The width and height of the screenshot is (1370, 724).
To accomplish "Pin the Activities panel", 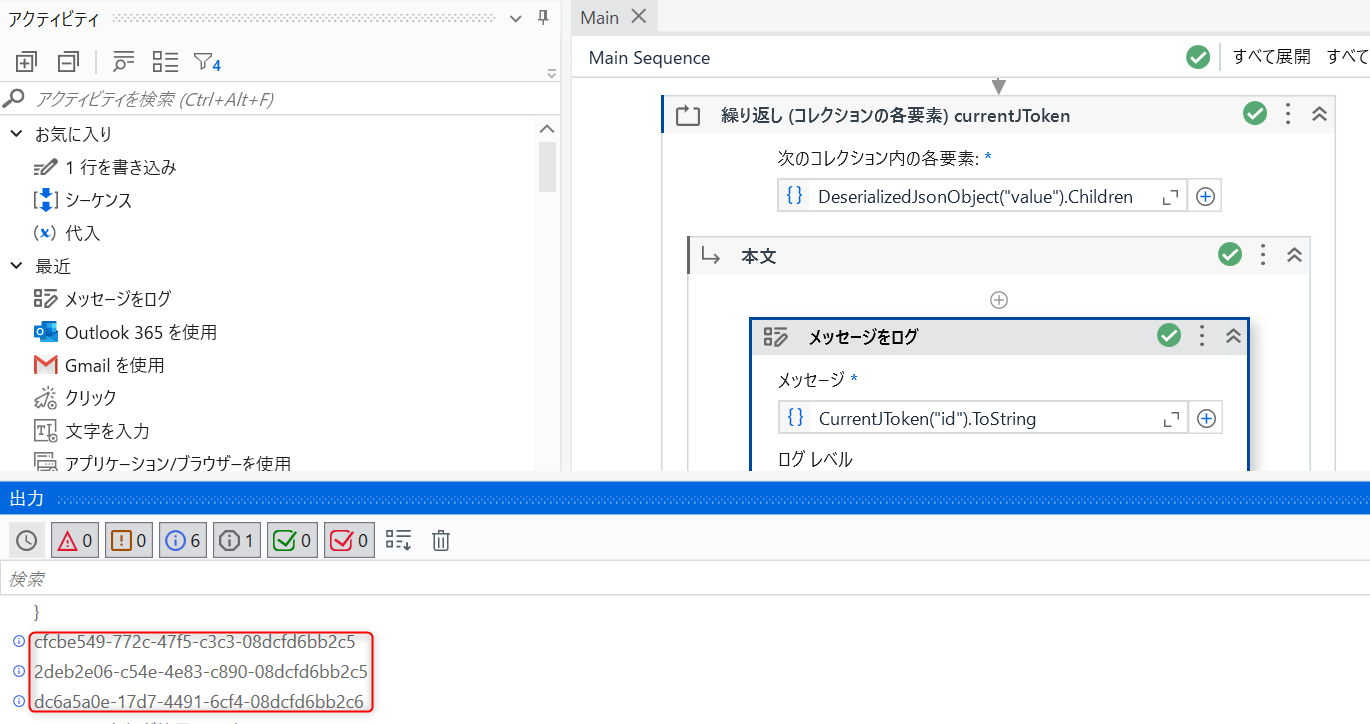I will tap(543, 18).
